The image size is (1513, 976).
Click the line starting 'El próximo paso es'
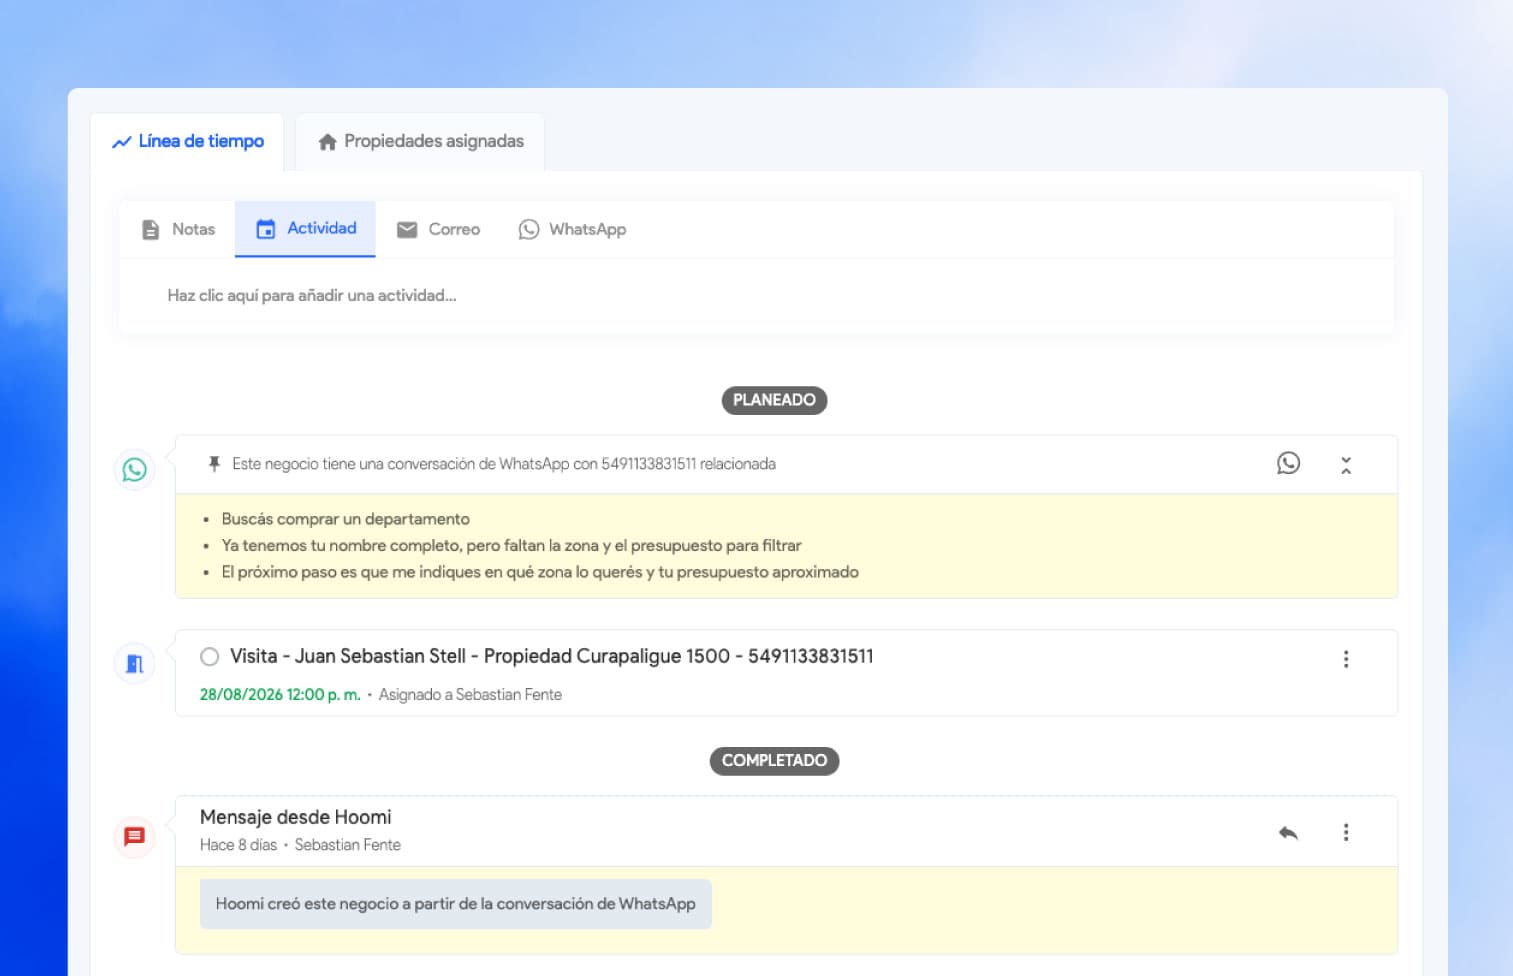(x=540, y=572)
